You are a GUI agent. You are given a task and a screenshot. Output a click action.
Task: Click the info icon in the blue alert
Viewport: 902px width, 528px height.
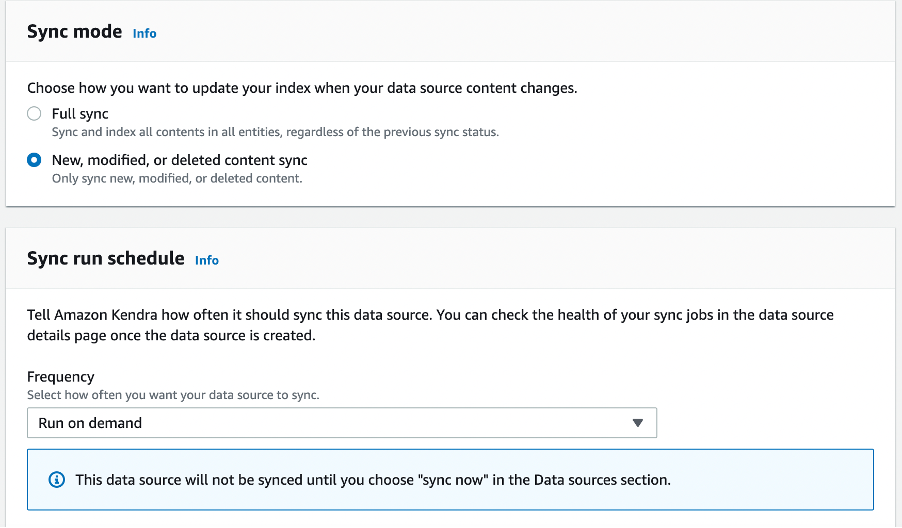57,480
